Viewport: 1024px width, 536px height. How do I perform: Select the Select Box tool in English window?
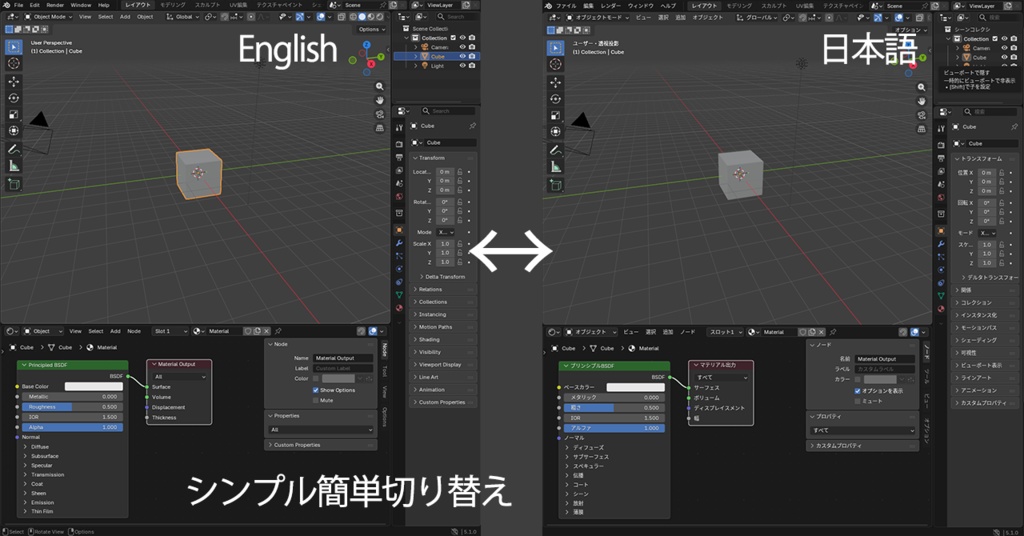13,47
